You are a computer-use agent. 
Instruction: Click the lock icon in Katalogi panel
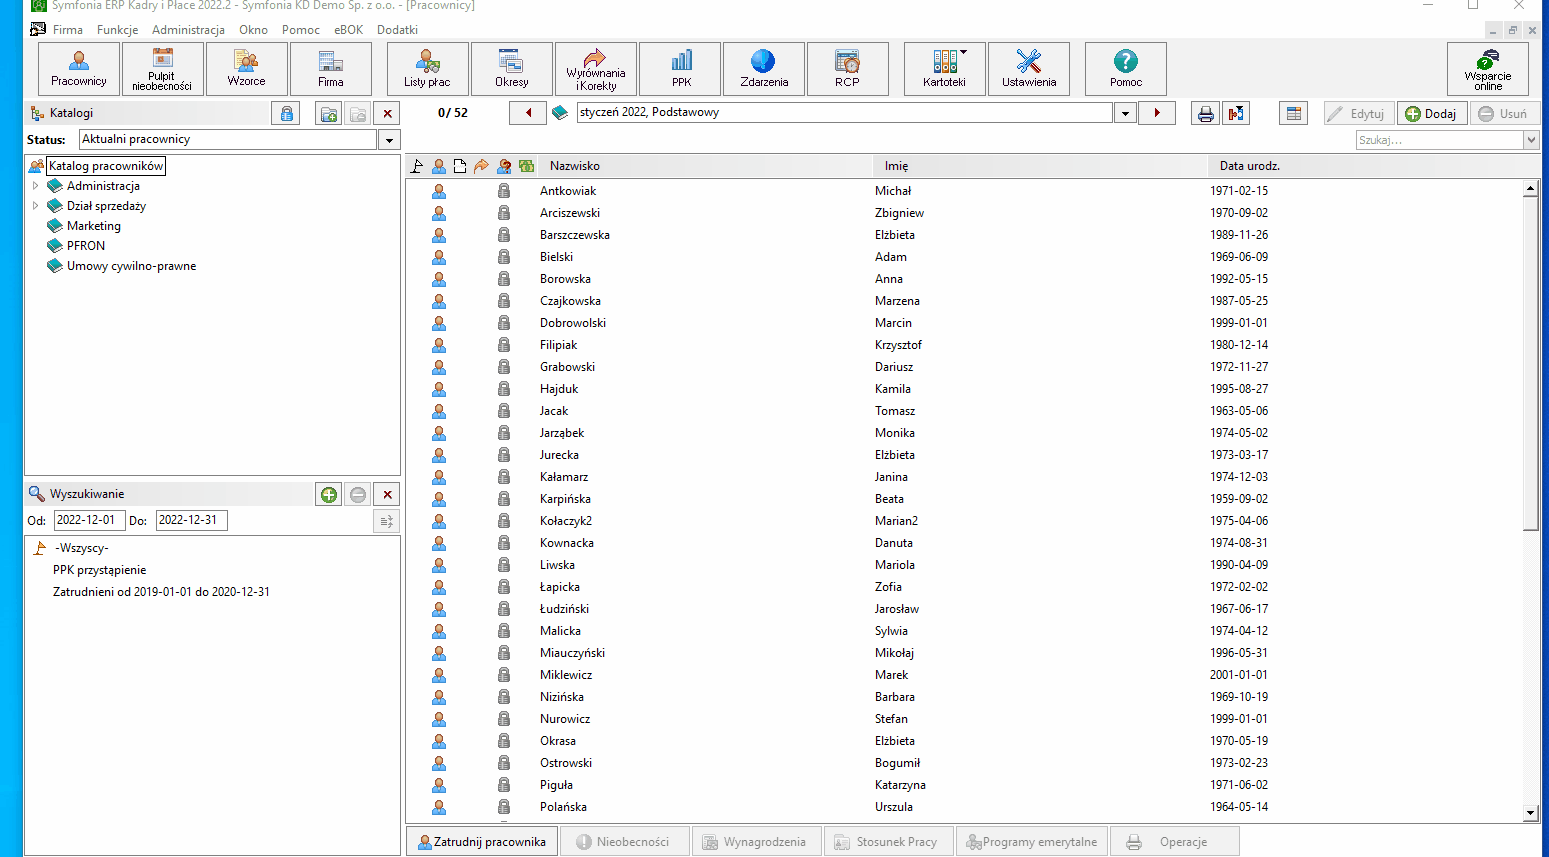pyautogui.click(x=286, y=113)
